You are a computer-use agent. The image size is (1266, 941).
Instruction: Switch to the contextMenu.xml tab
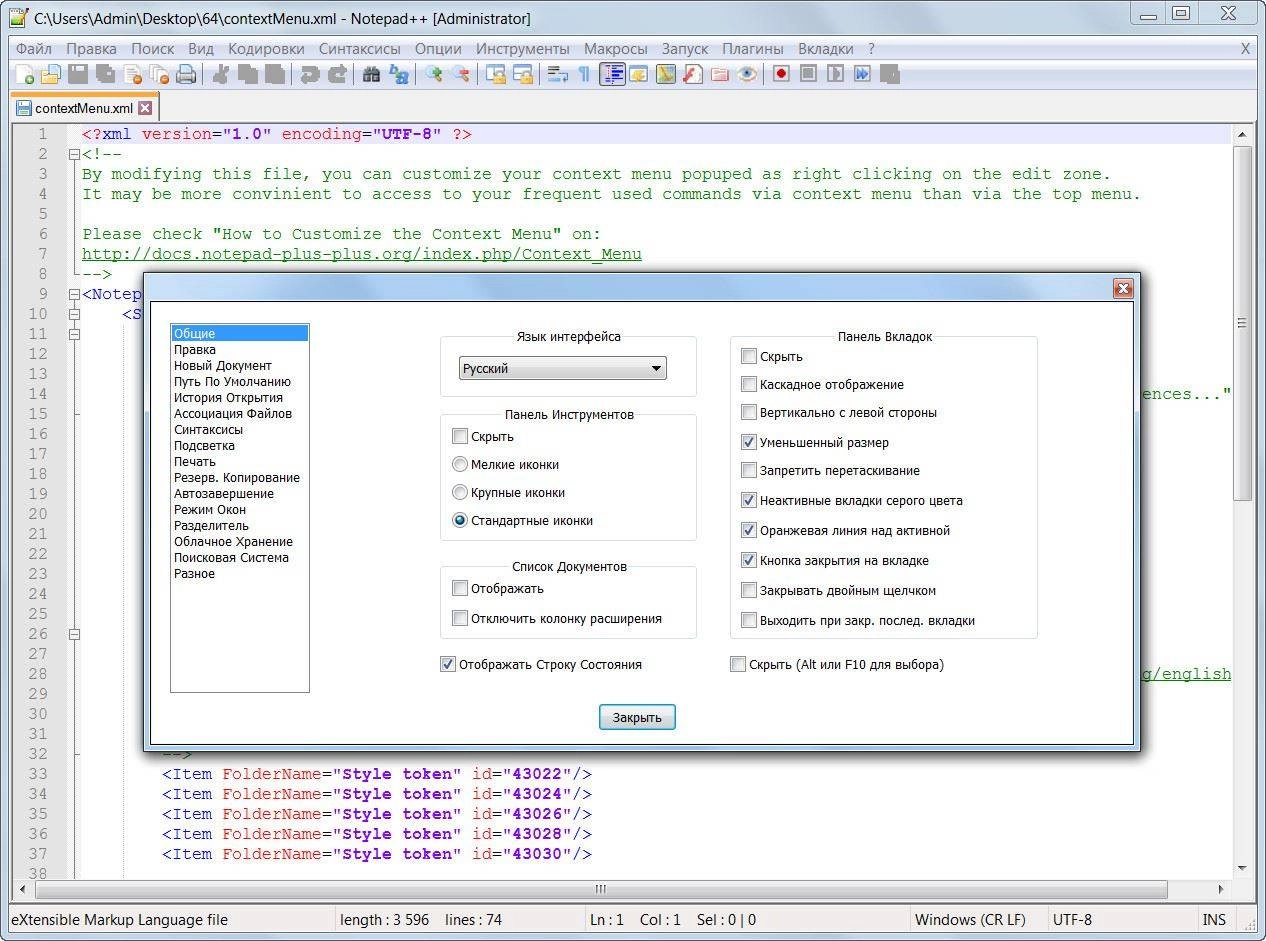click(84, 108)
